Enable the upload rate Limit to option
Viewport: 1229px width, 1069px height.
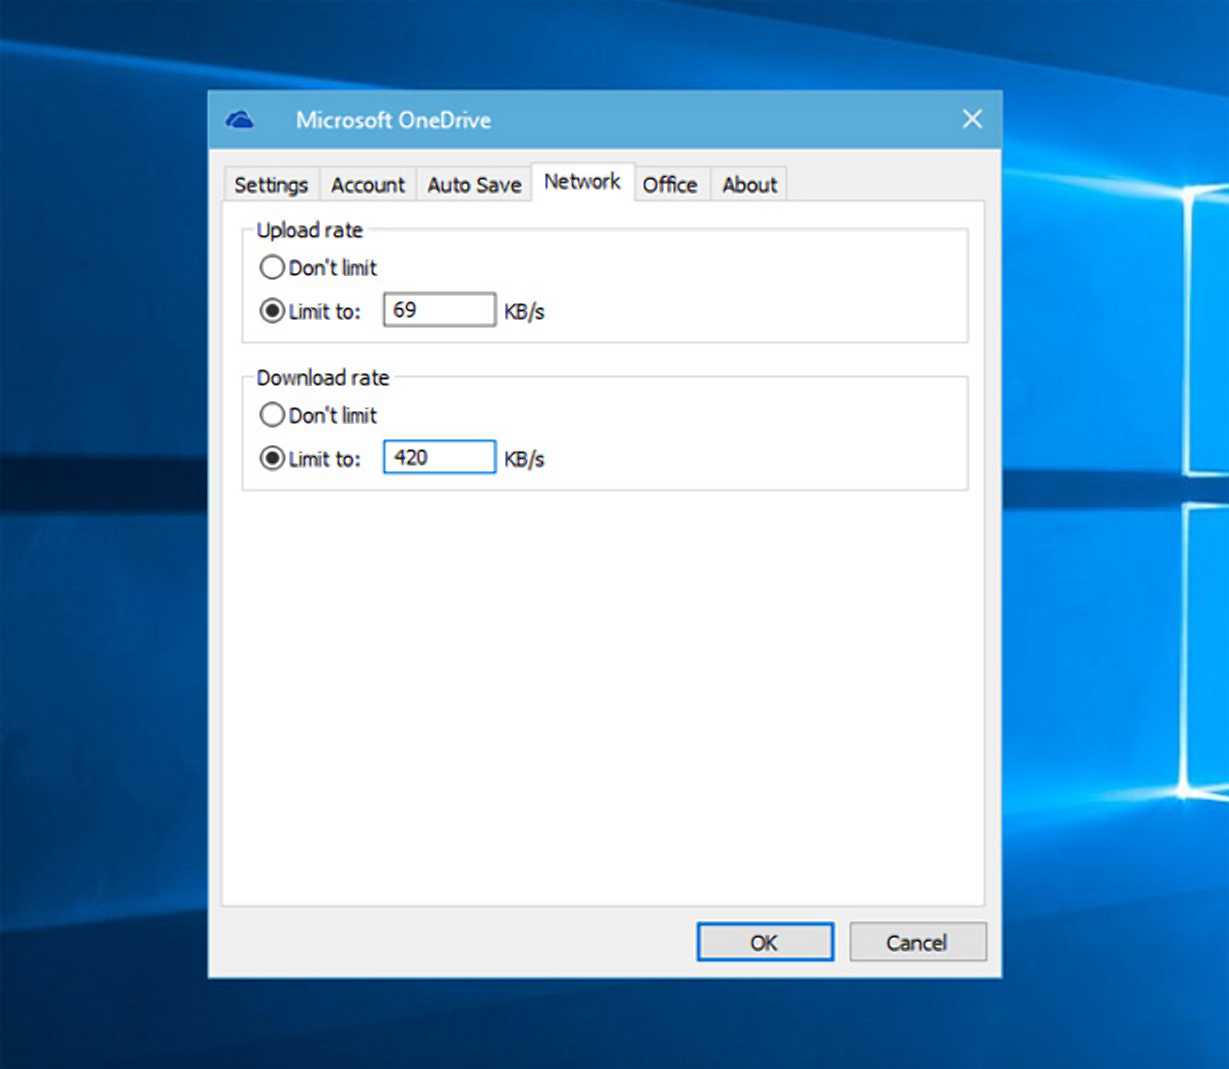pos(272,311)
